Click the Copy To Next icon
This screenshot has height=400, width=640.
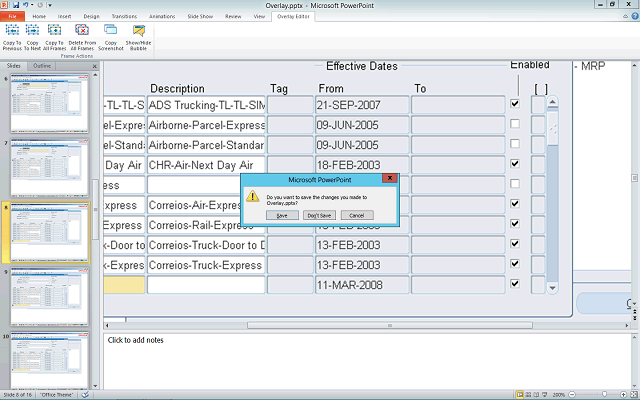[x=33, y=33]
